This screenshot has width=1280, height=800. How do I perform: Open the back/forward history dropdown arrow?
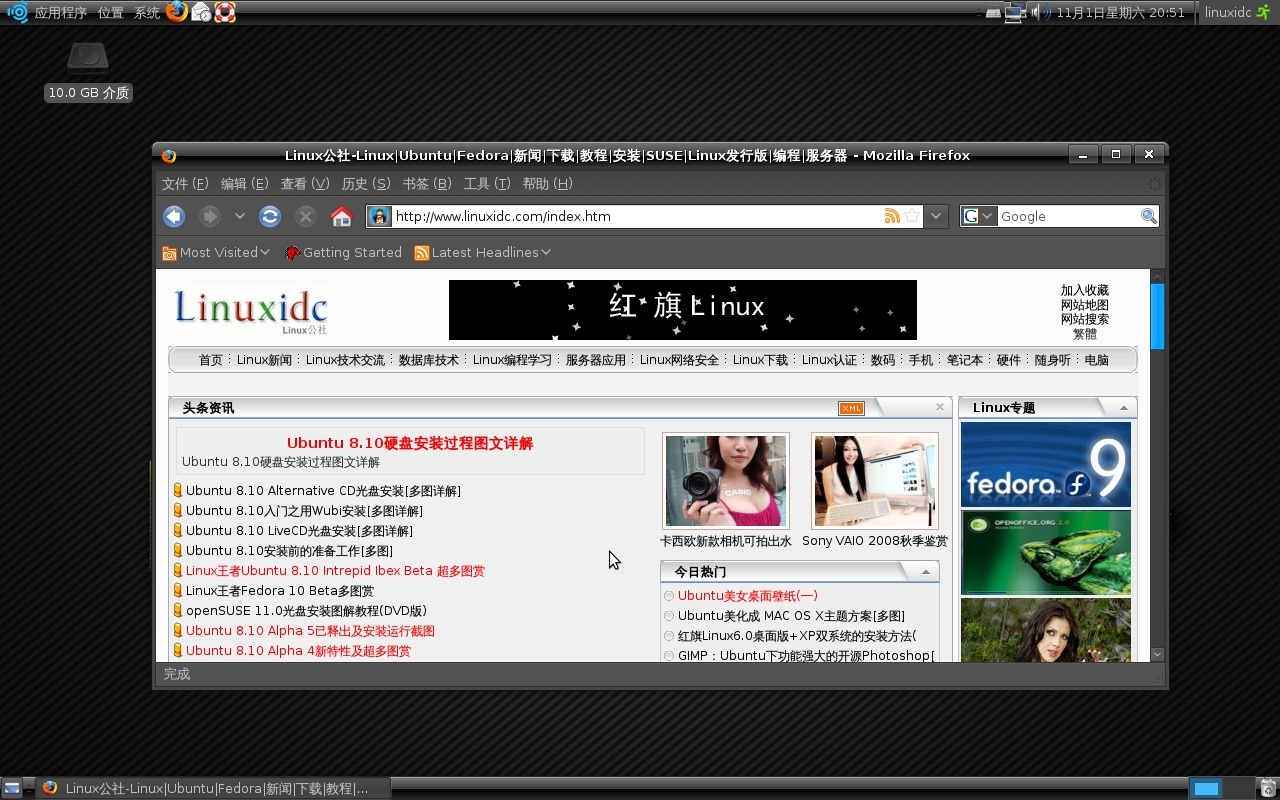[240, 216]
